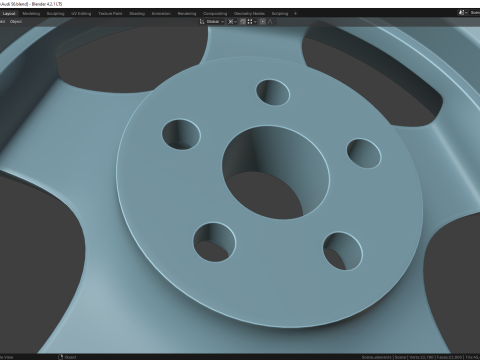Toggle the snapping magnet button
480x360 pixels.
pyautogui.click(x=243, y=21)
